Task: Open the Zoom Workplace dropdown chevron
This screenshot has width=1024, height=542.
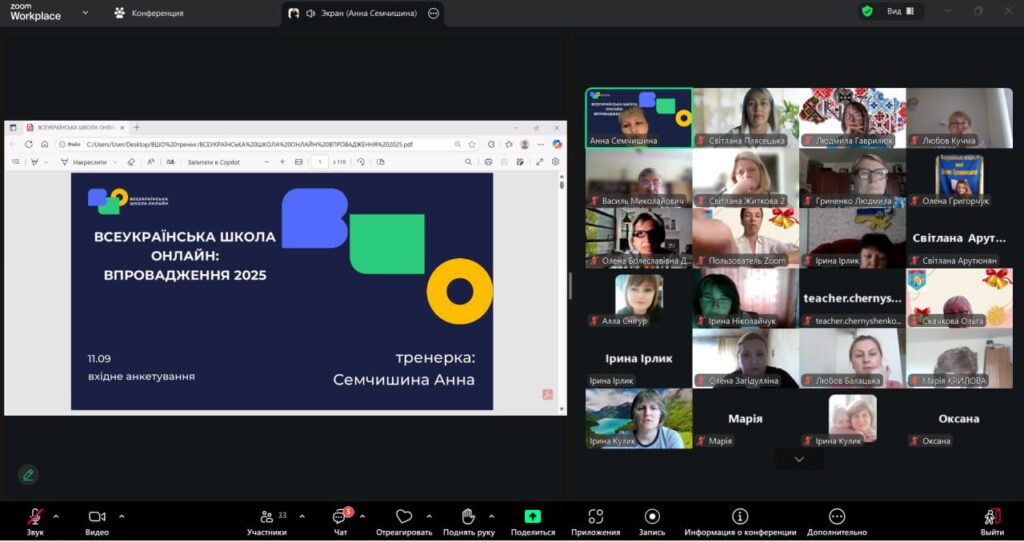Action: 84,13
